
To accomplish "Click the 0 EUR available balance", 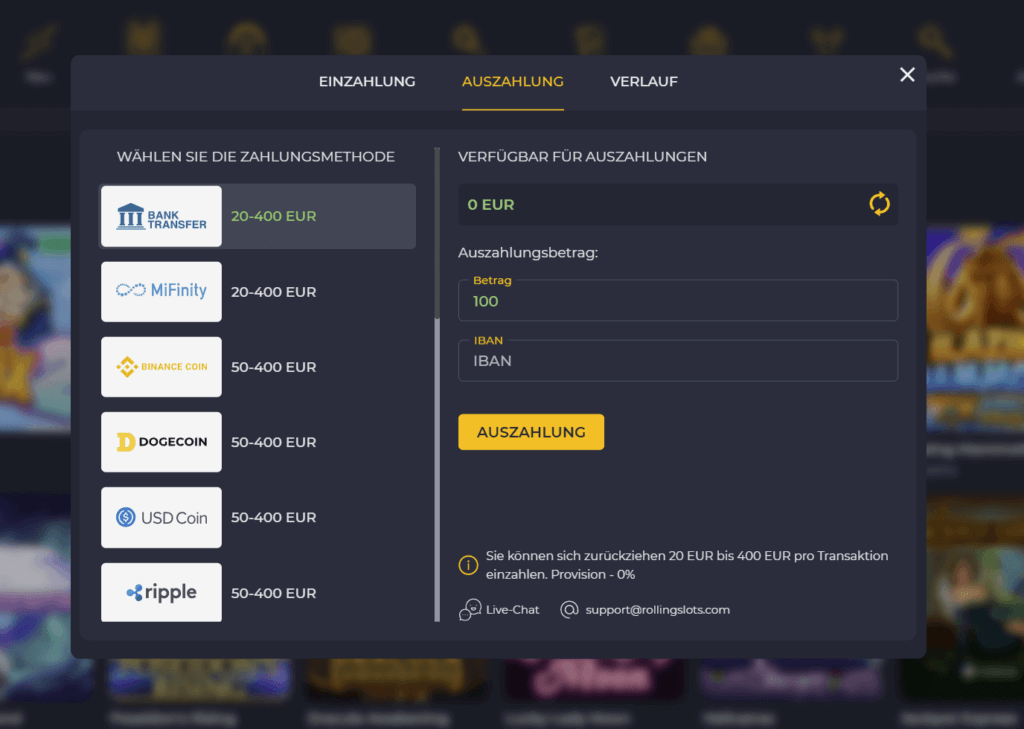I will 491,204.
